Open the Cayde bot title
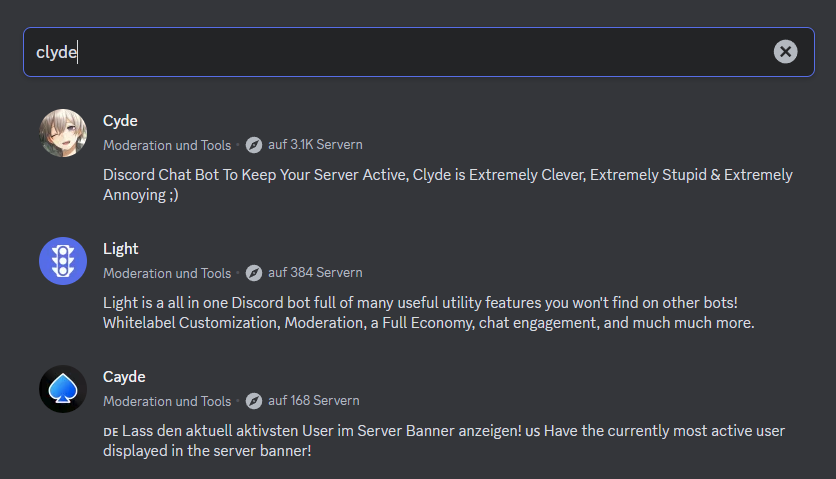Viewport: 836px width, 479px height. [x=124, y=377]
